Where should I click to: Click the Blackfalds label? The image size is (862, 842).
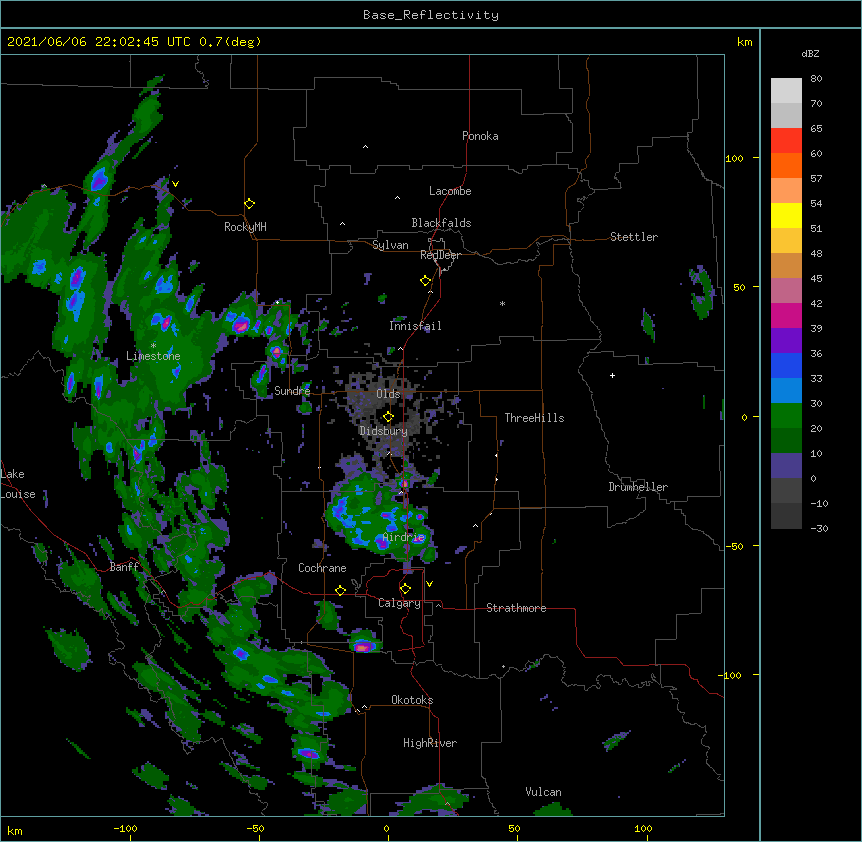pyautogui.click(x=441, y=223)
